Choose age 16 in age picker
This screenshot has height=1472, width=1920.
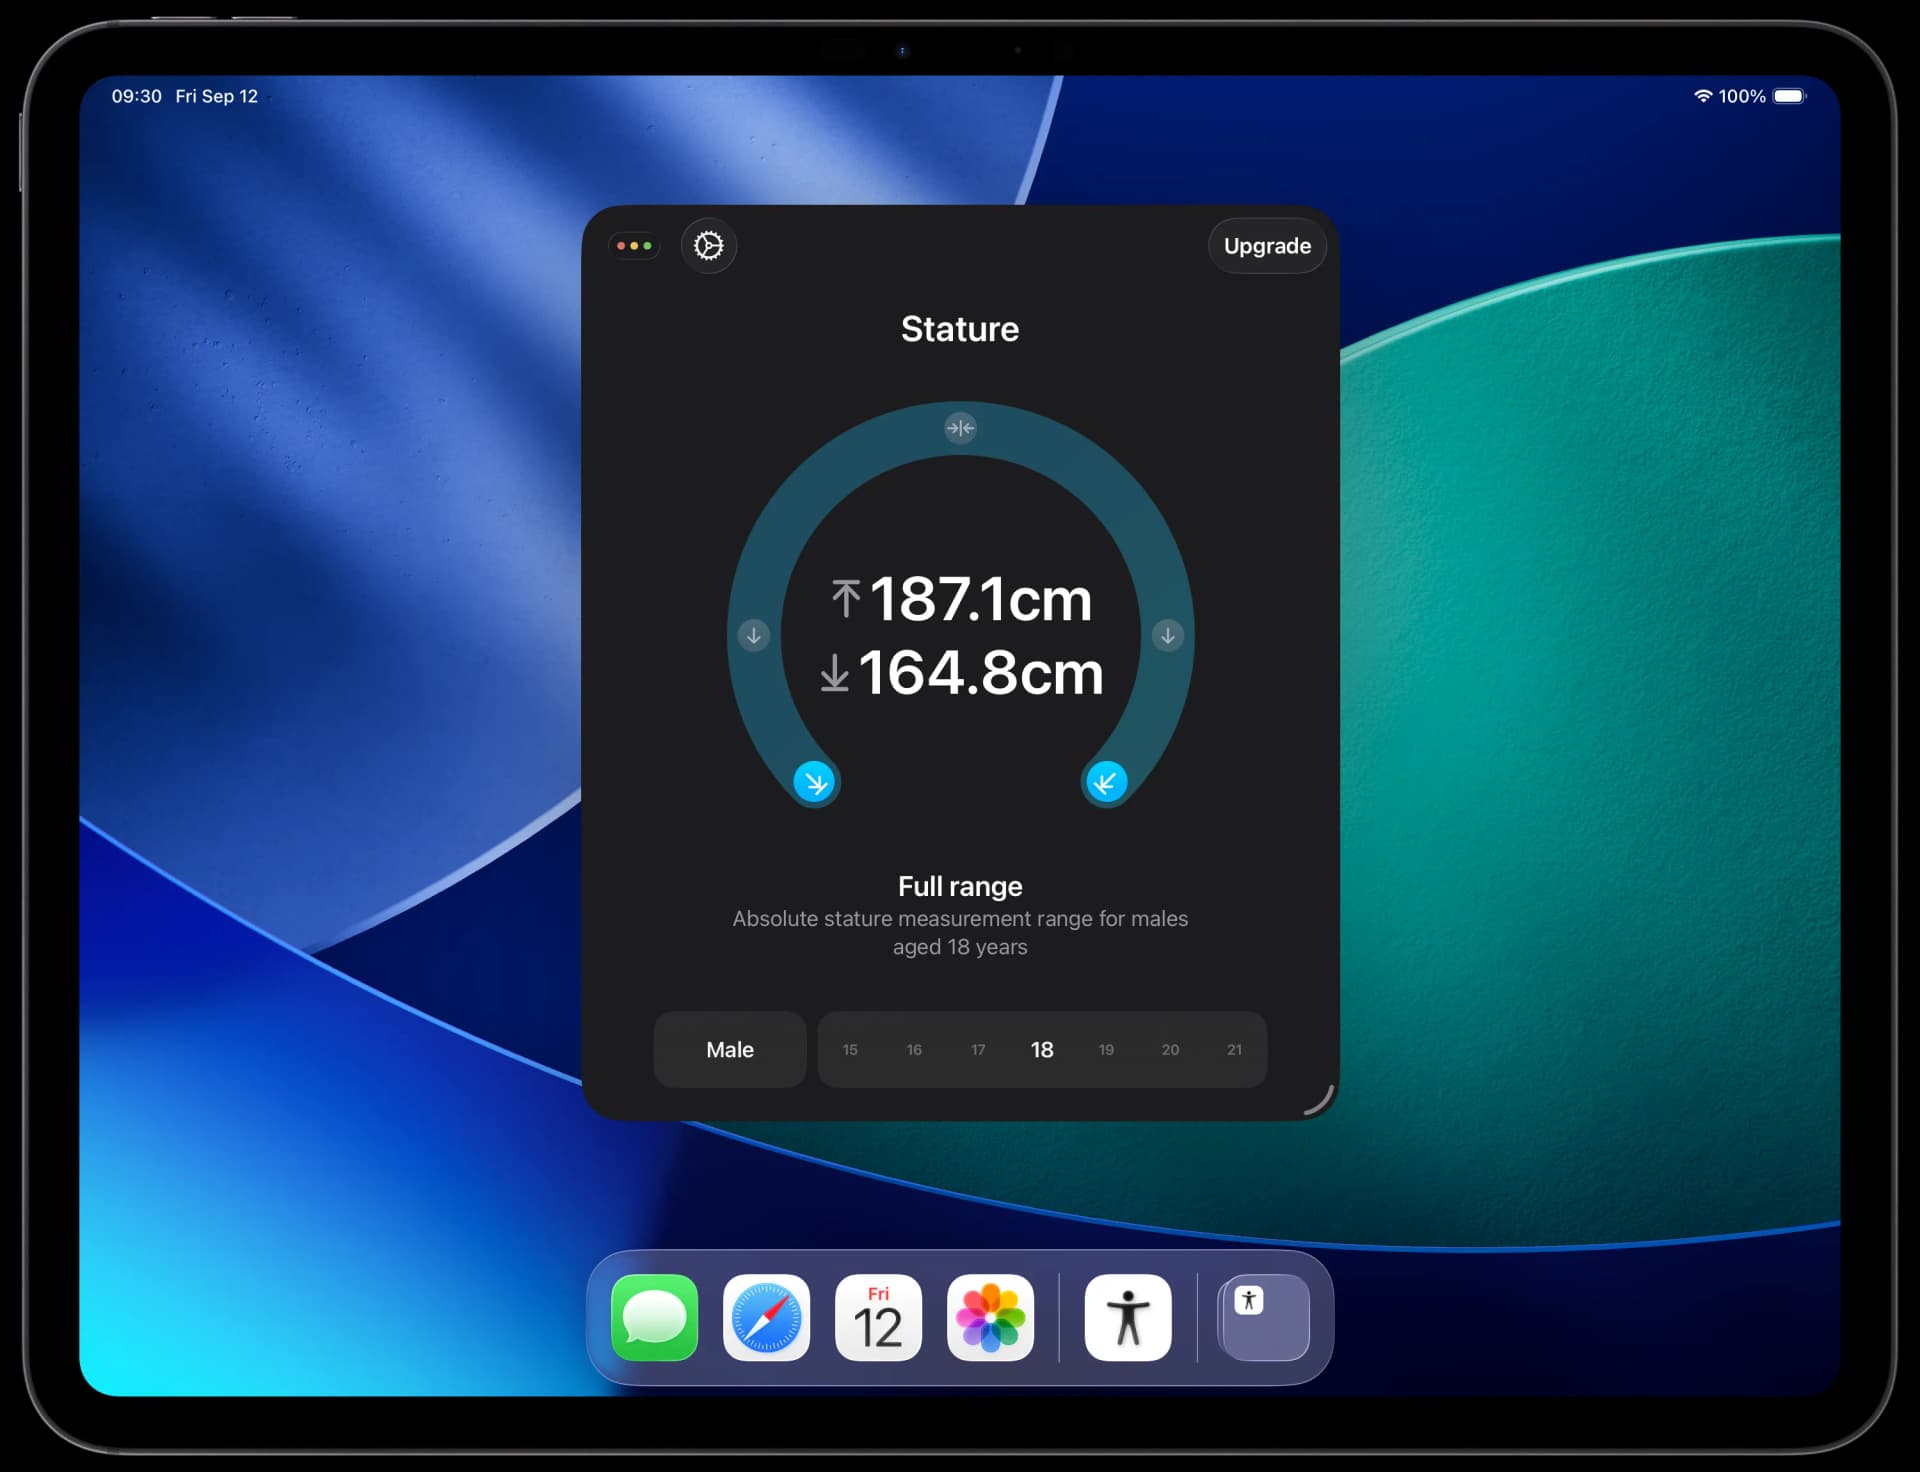(x=914, y=1049)
